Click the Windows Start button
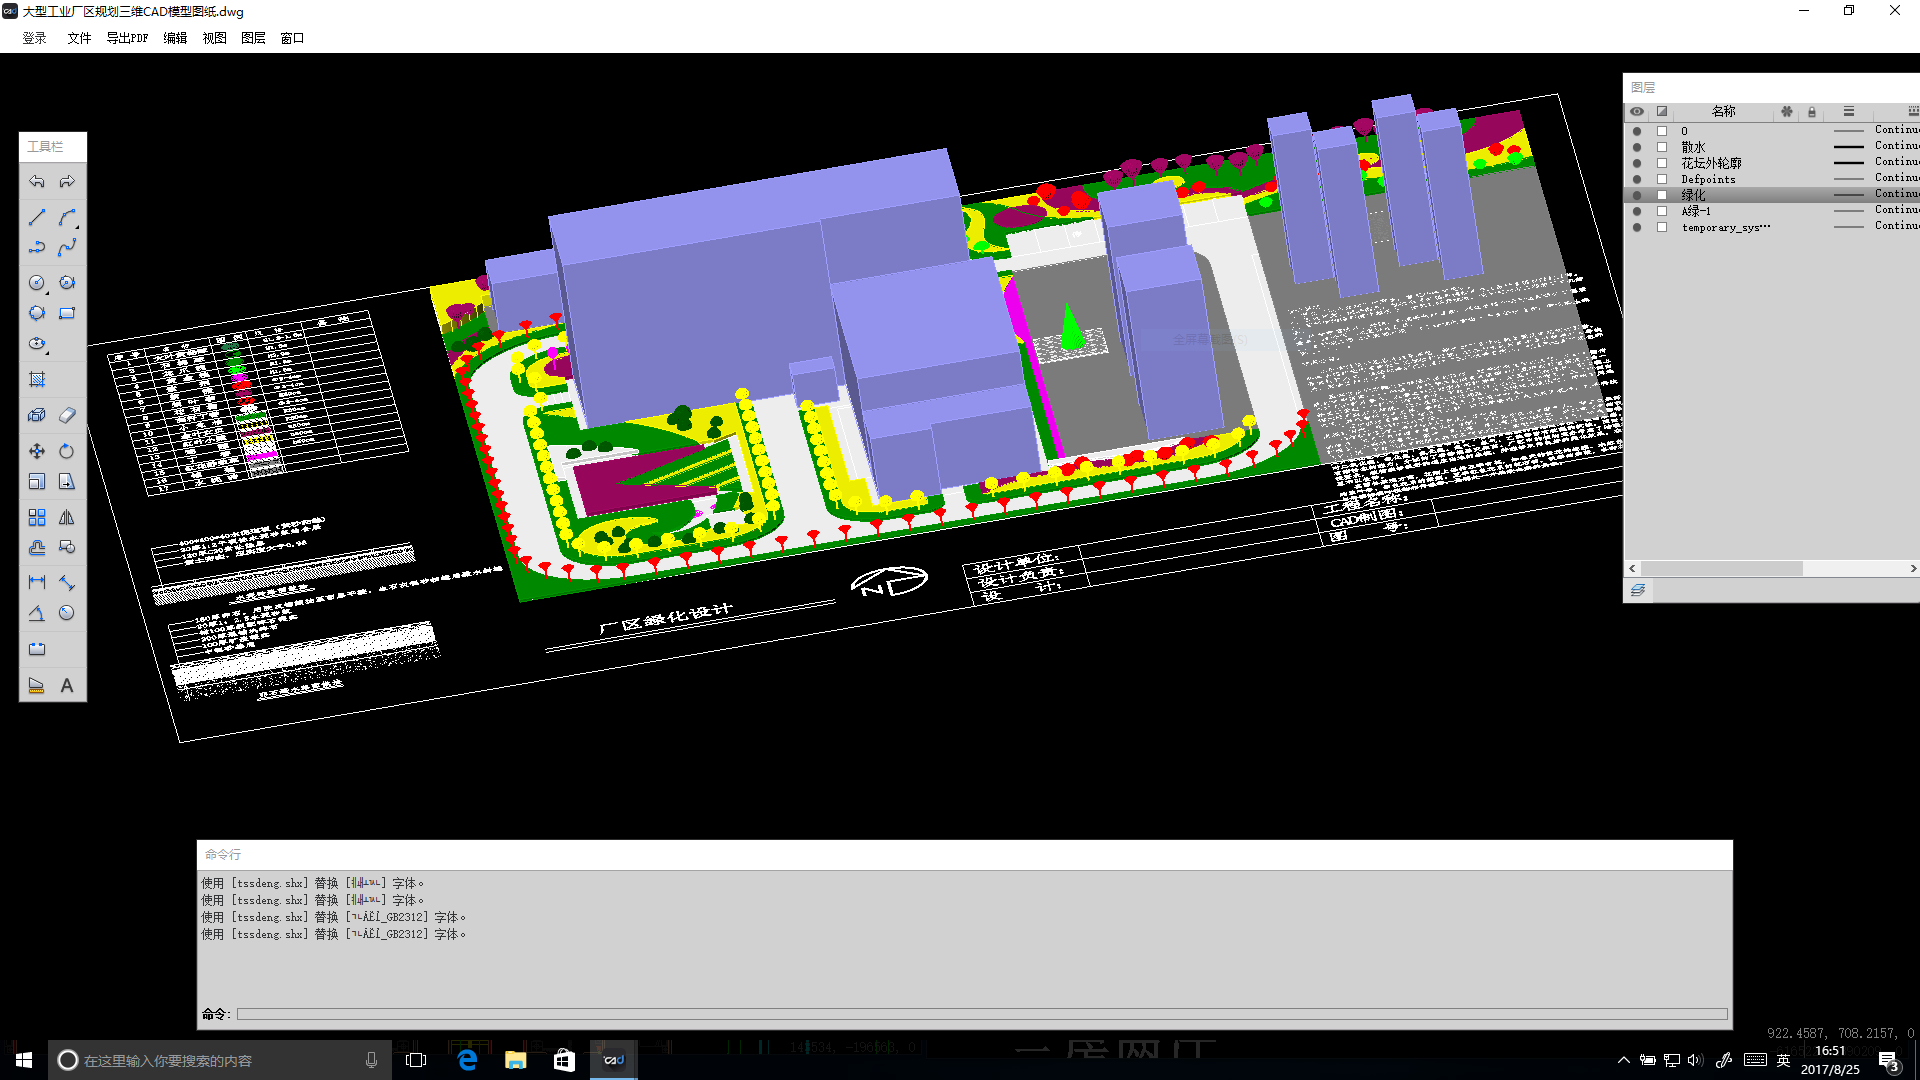 (x=24, y=1060)
